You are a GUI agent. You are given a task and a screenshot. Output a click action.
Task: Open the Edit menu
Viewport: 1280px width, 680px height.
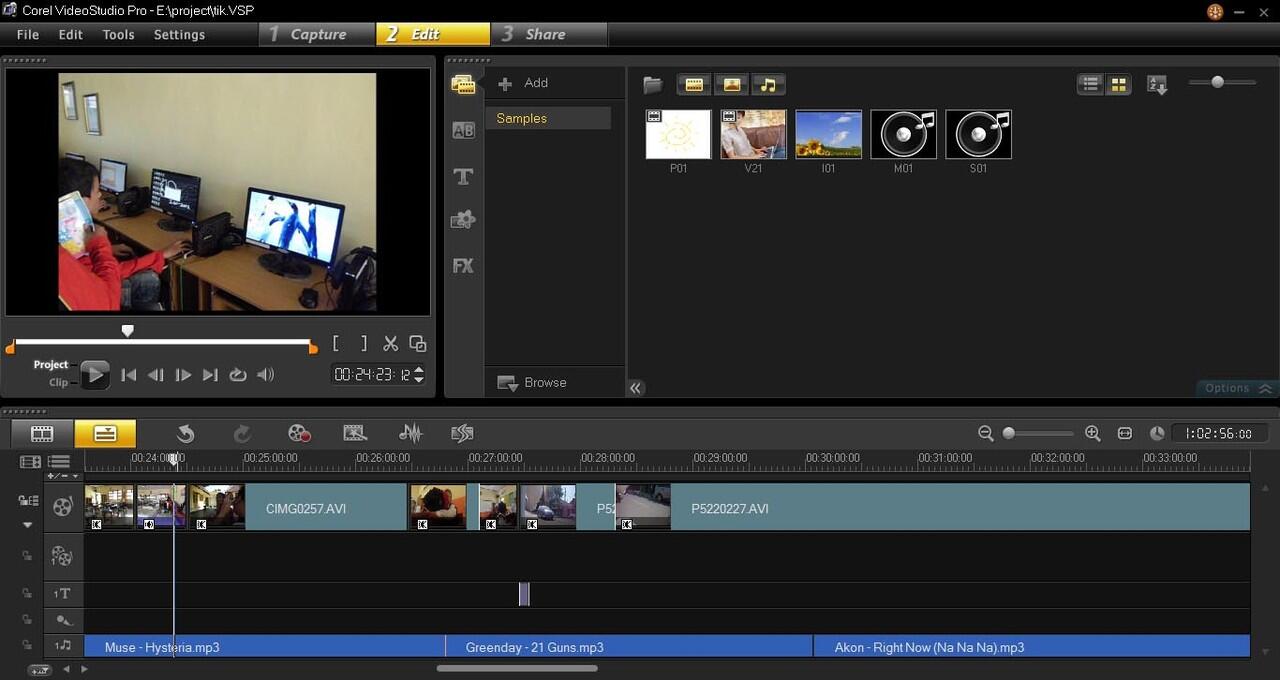(x=71, y=34)
